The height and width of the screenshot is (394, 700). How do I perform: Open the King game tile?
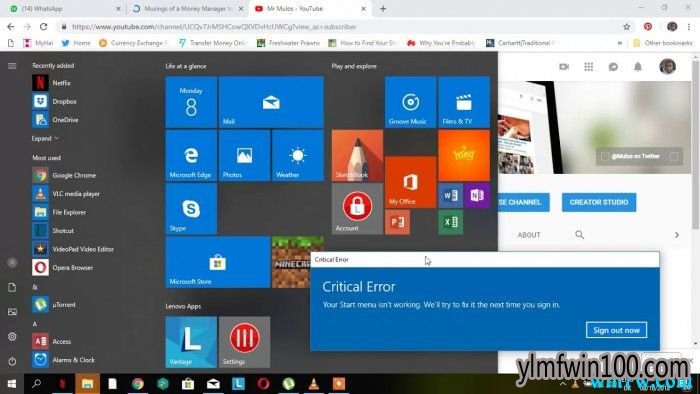pyautogui.click(x=464, y=156)
